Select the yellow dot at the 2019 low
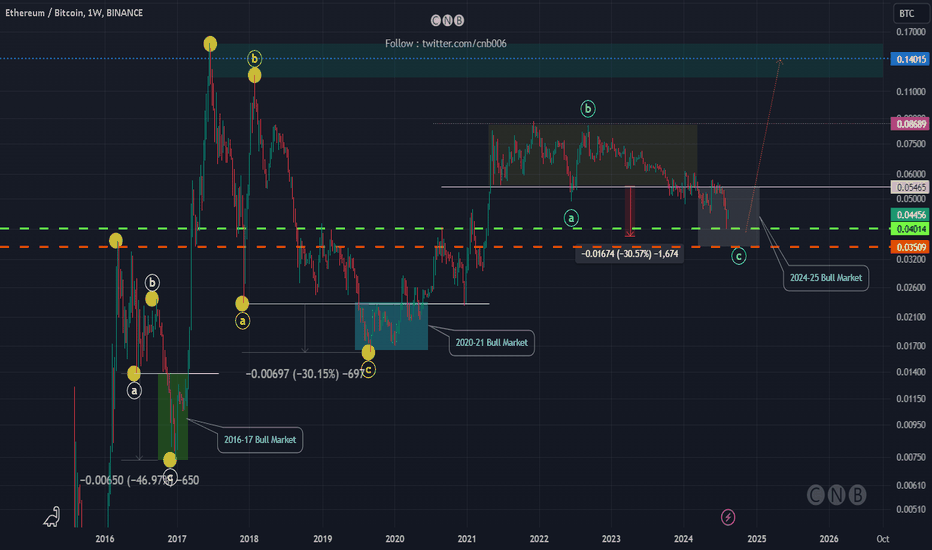This screenshot has width=932, height=550. pyautogui.click(x=368, y=353)
